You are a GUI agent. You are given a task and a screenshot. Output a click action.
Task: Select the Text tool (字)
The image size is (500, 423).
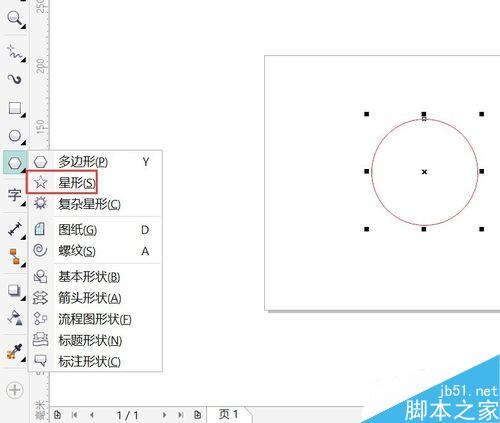point(14,195)
